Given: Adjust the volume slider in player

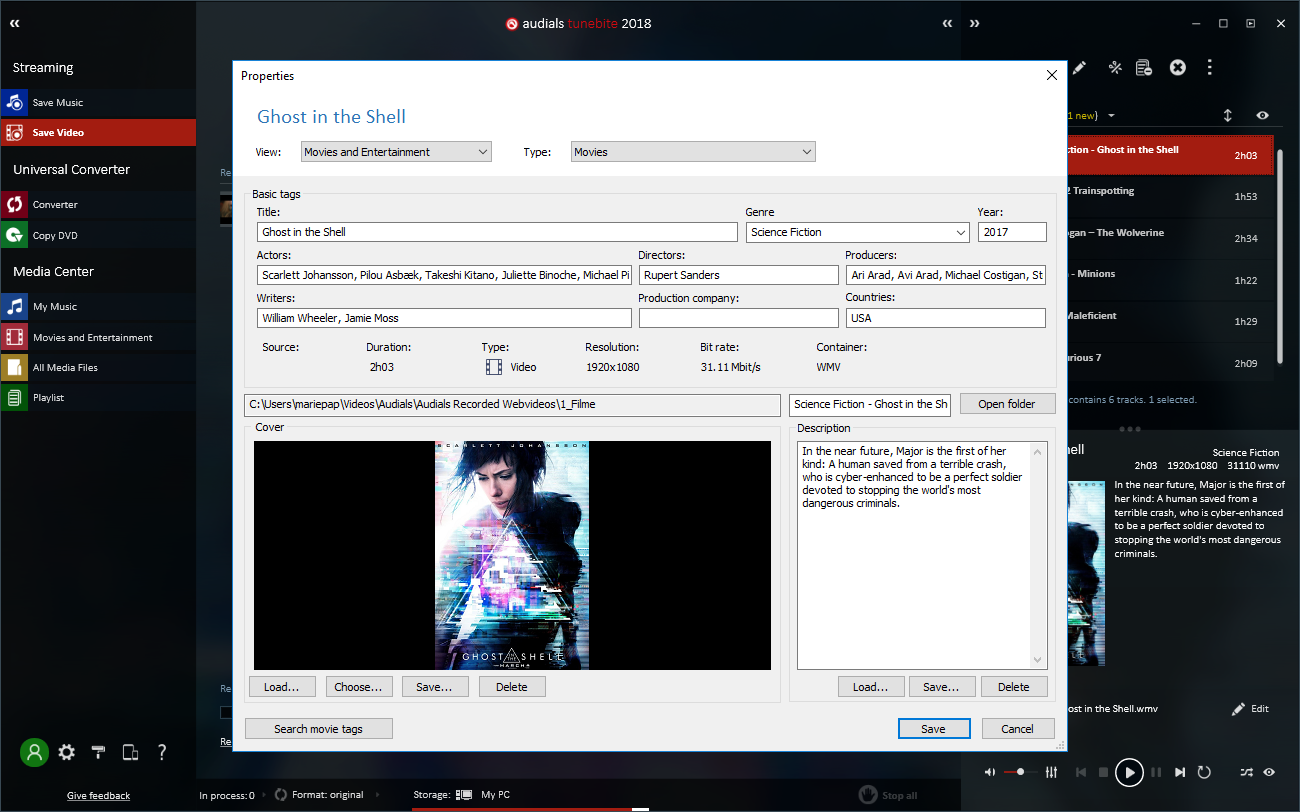Looking at the screenshot, I should pyautogui.click(x=1020, y=772).
